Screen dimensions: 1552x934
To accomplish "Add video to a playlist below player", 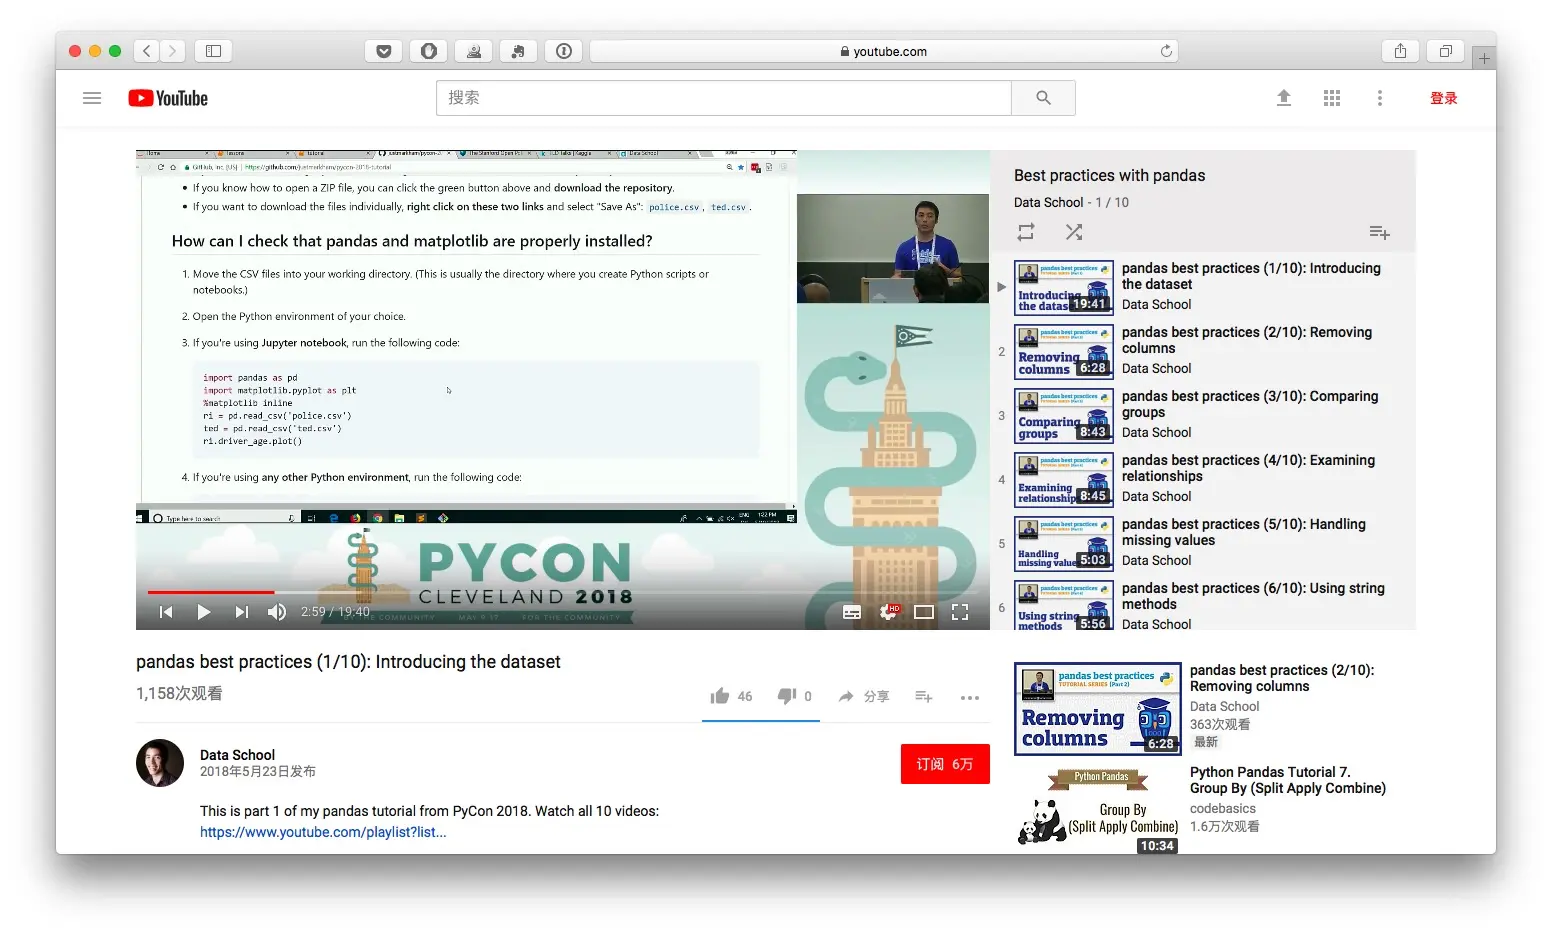I will point(924,696).
